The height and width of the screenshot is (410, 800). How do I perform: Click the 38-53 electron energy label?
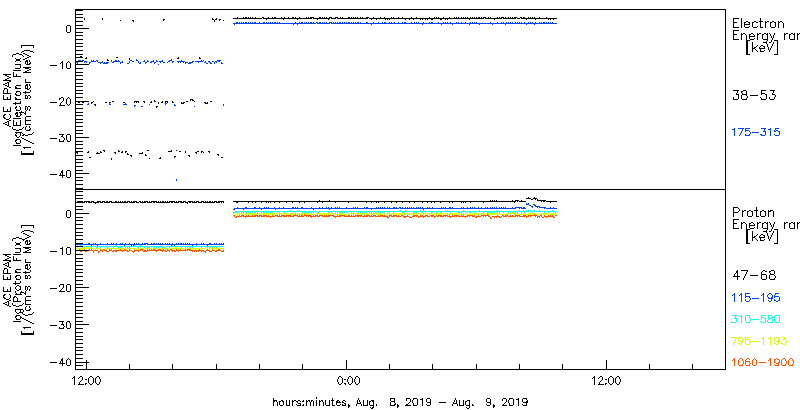click(x=754, y=95)
